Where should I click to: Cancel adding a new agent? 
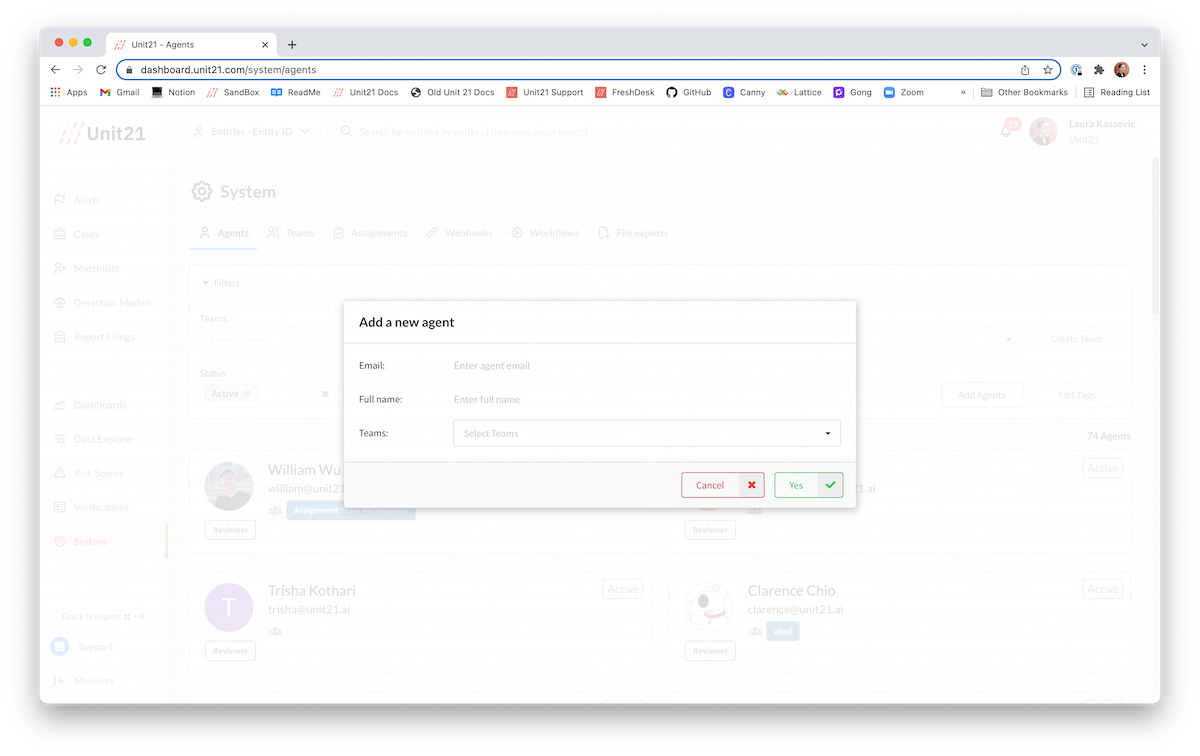pos(722,485)
